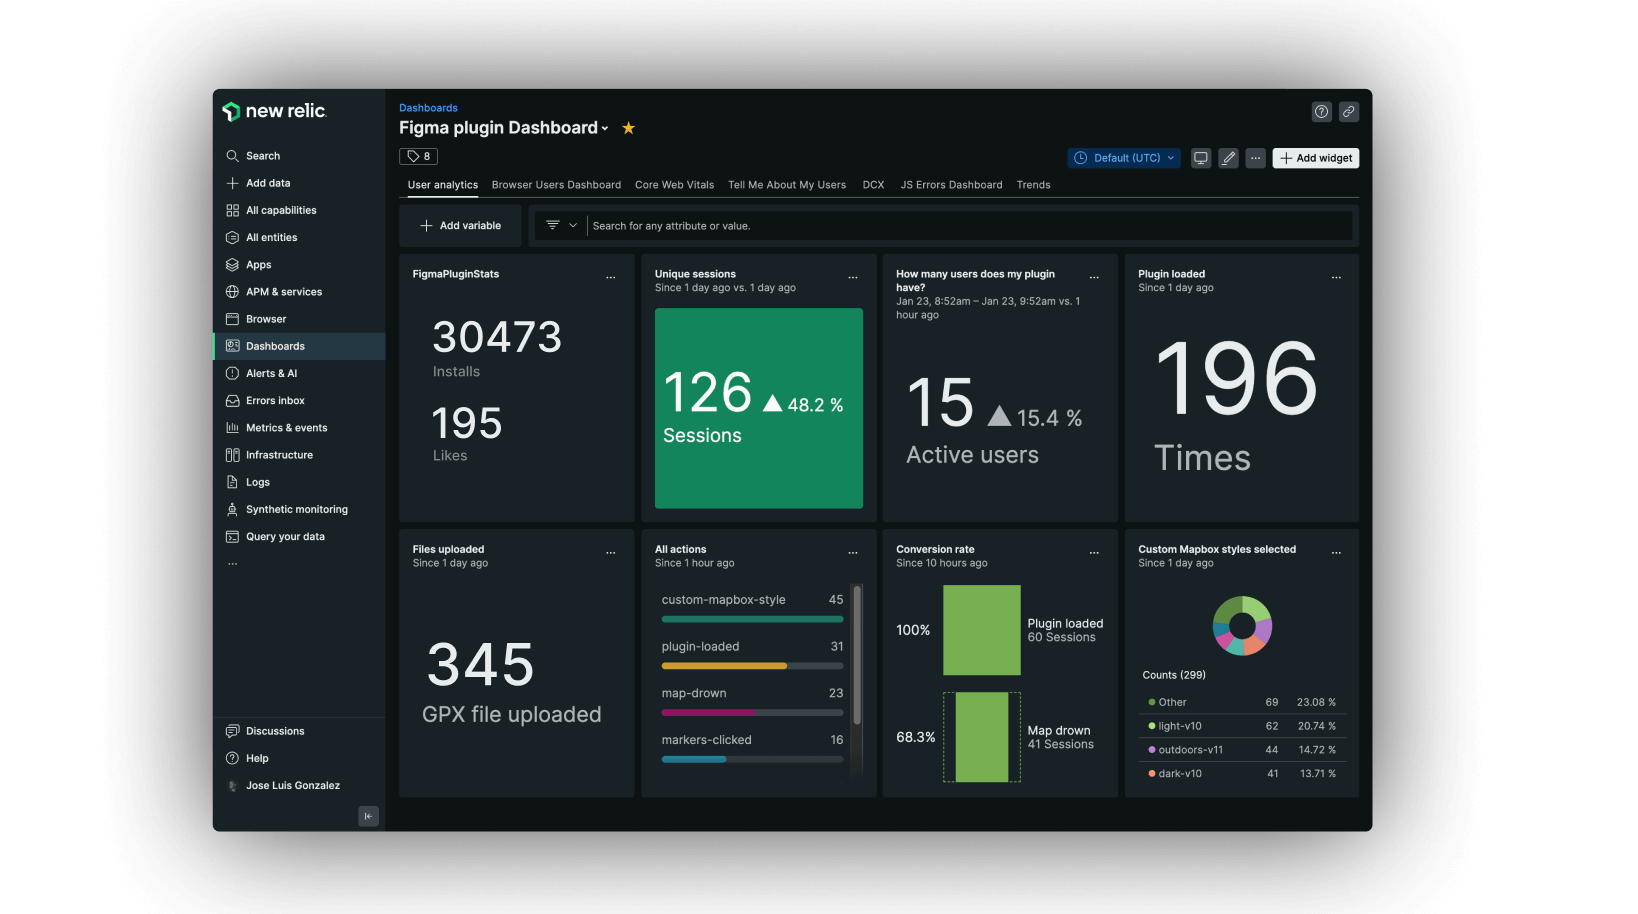Toggle the dark-v10 legend entry
Viewport: 1638px width, 914px height.
pos(1241,774)
